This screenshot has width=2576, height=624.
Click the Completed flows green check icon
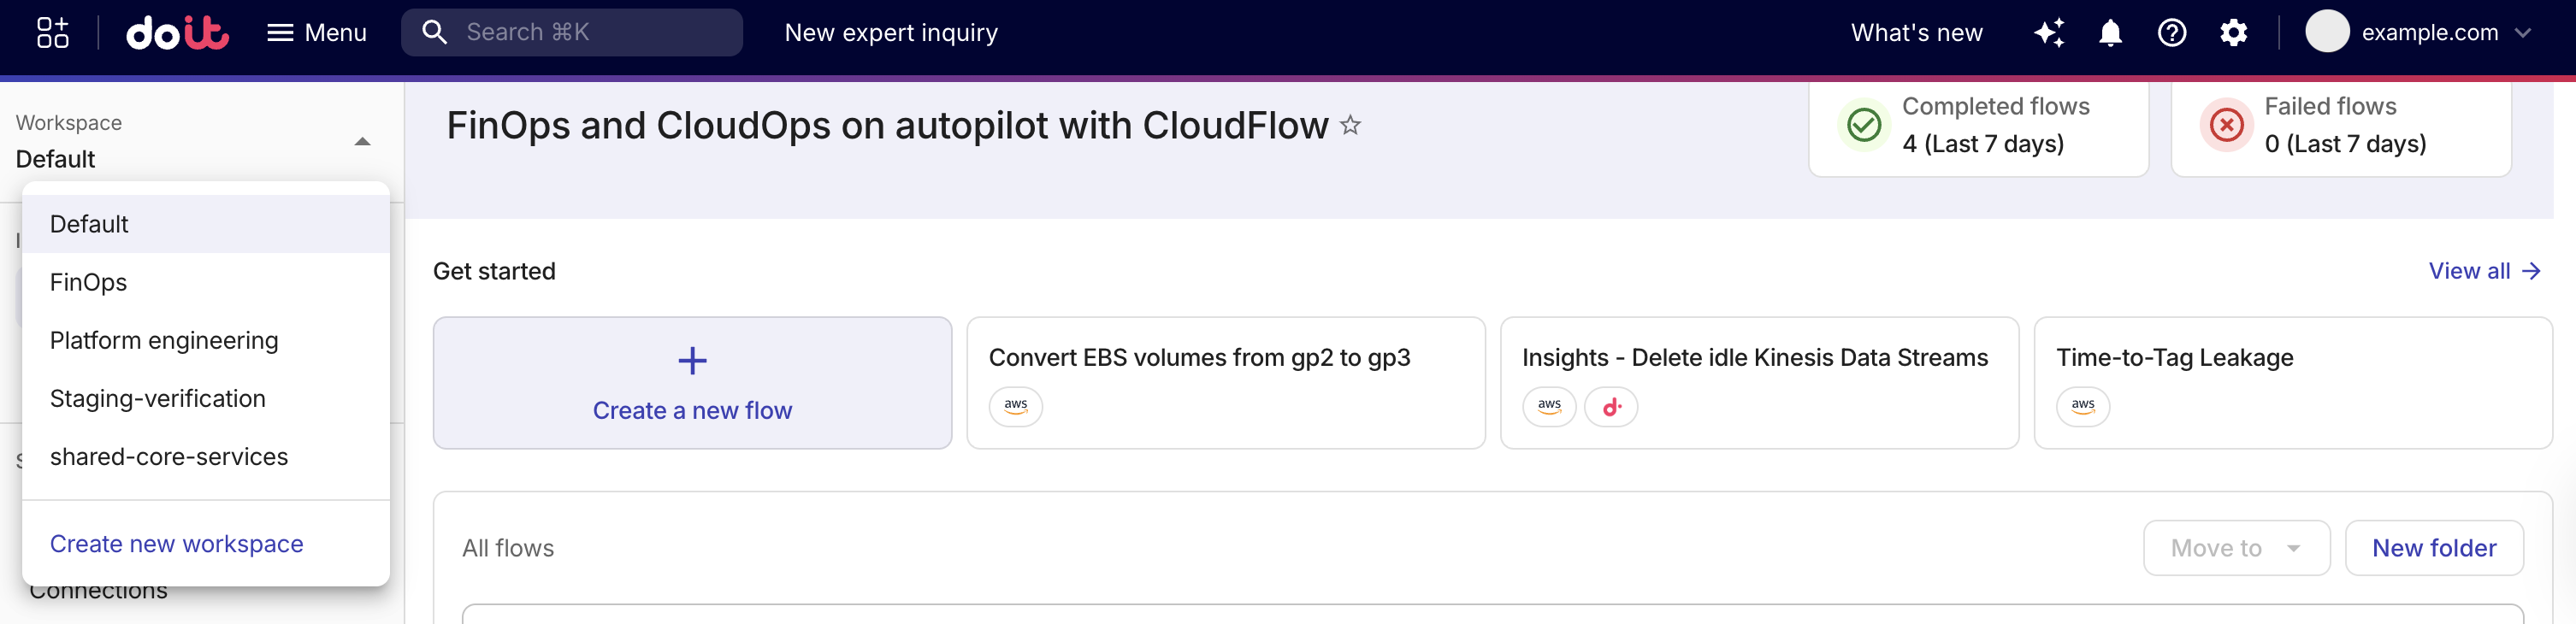(x=1863, y=125)
